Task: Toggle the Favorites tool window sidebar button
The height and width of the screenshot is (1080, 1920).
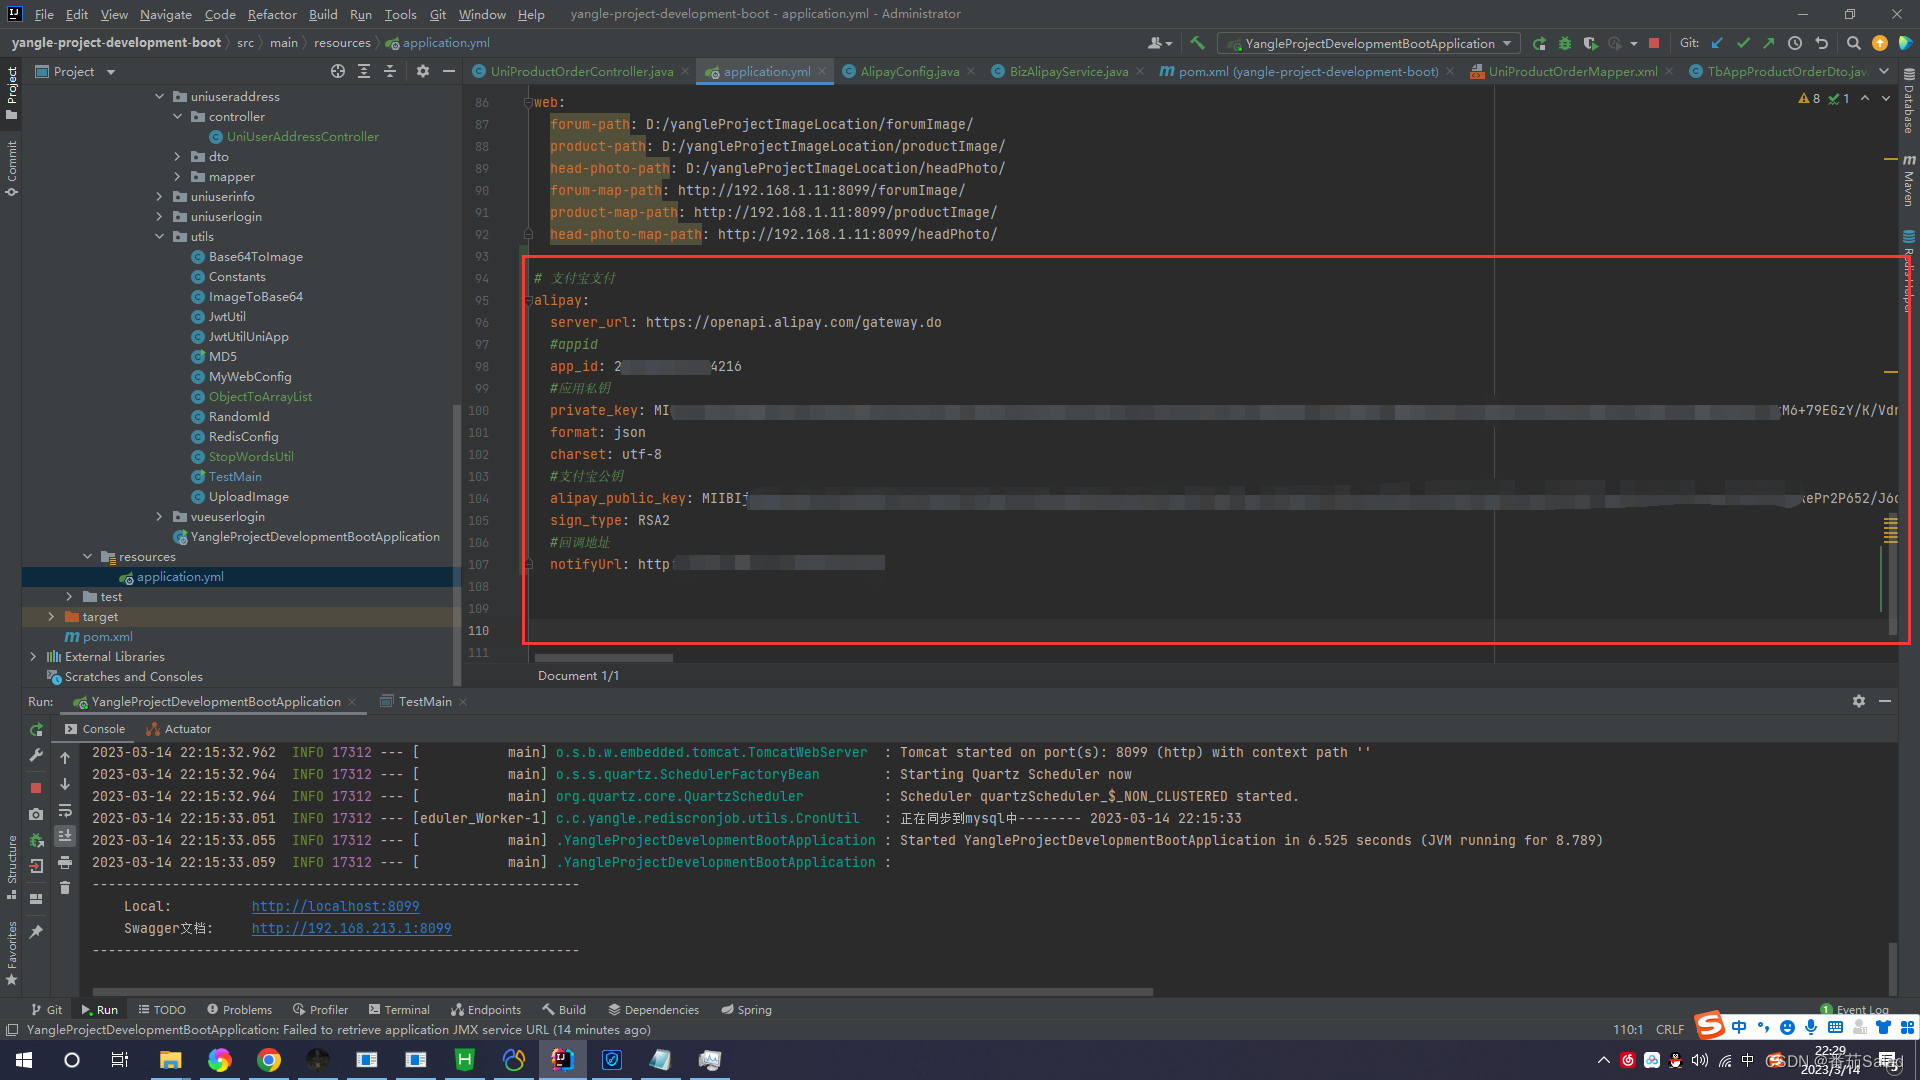Action: pos(11,954)
